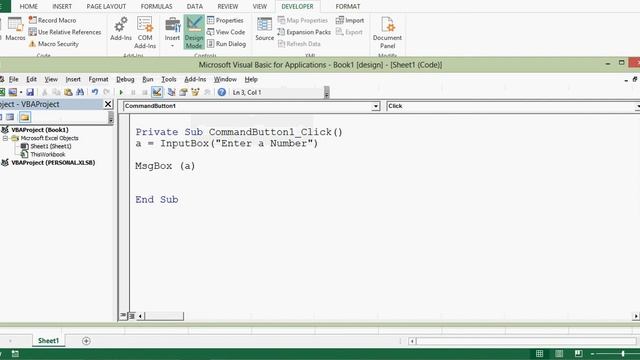Open the Insert controls dropdown
The width and height of the screenshot is (640, 360).
point(172,32)
